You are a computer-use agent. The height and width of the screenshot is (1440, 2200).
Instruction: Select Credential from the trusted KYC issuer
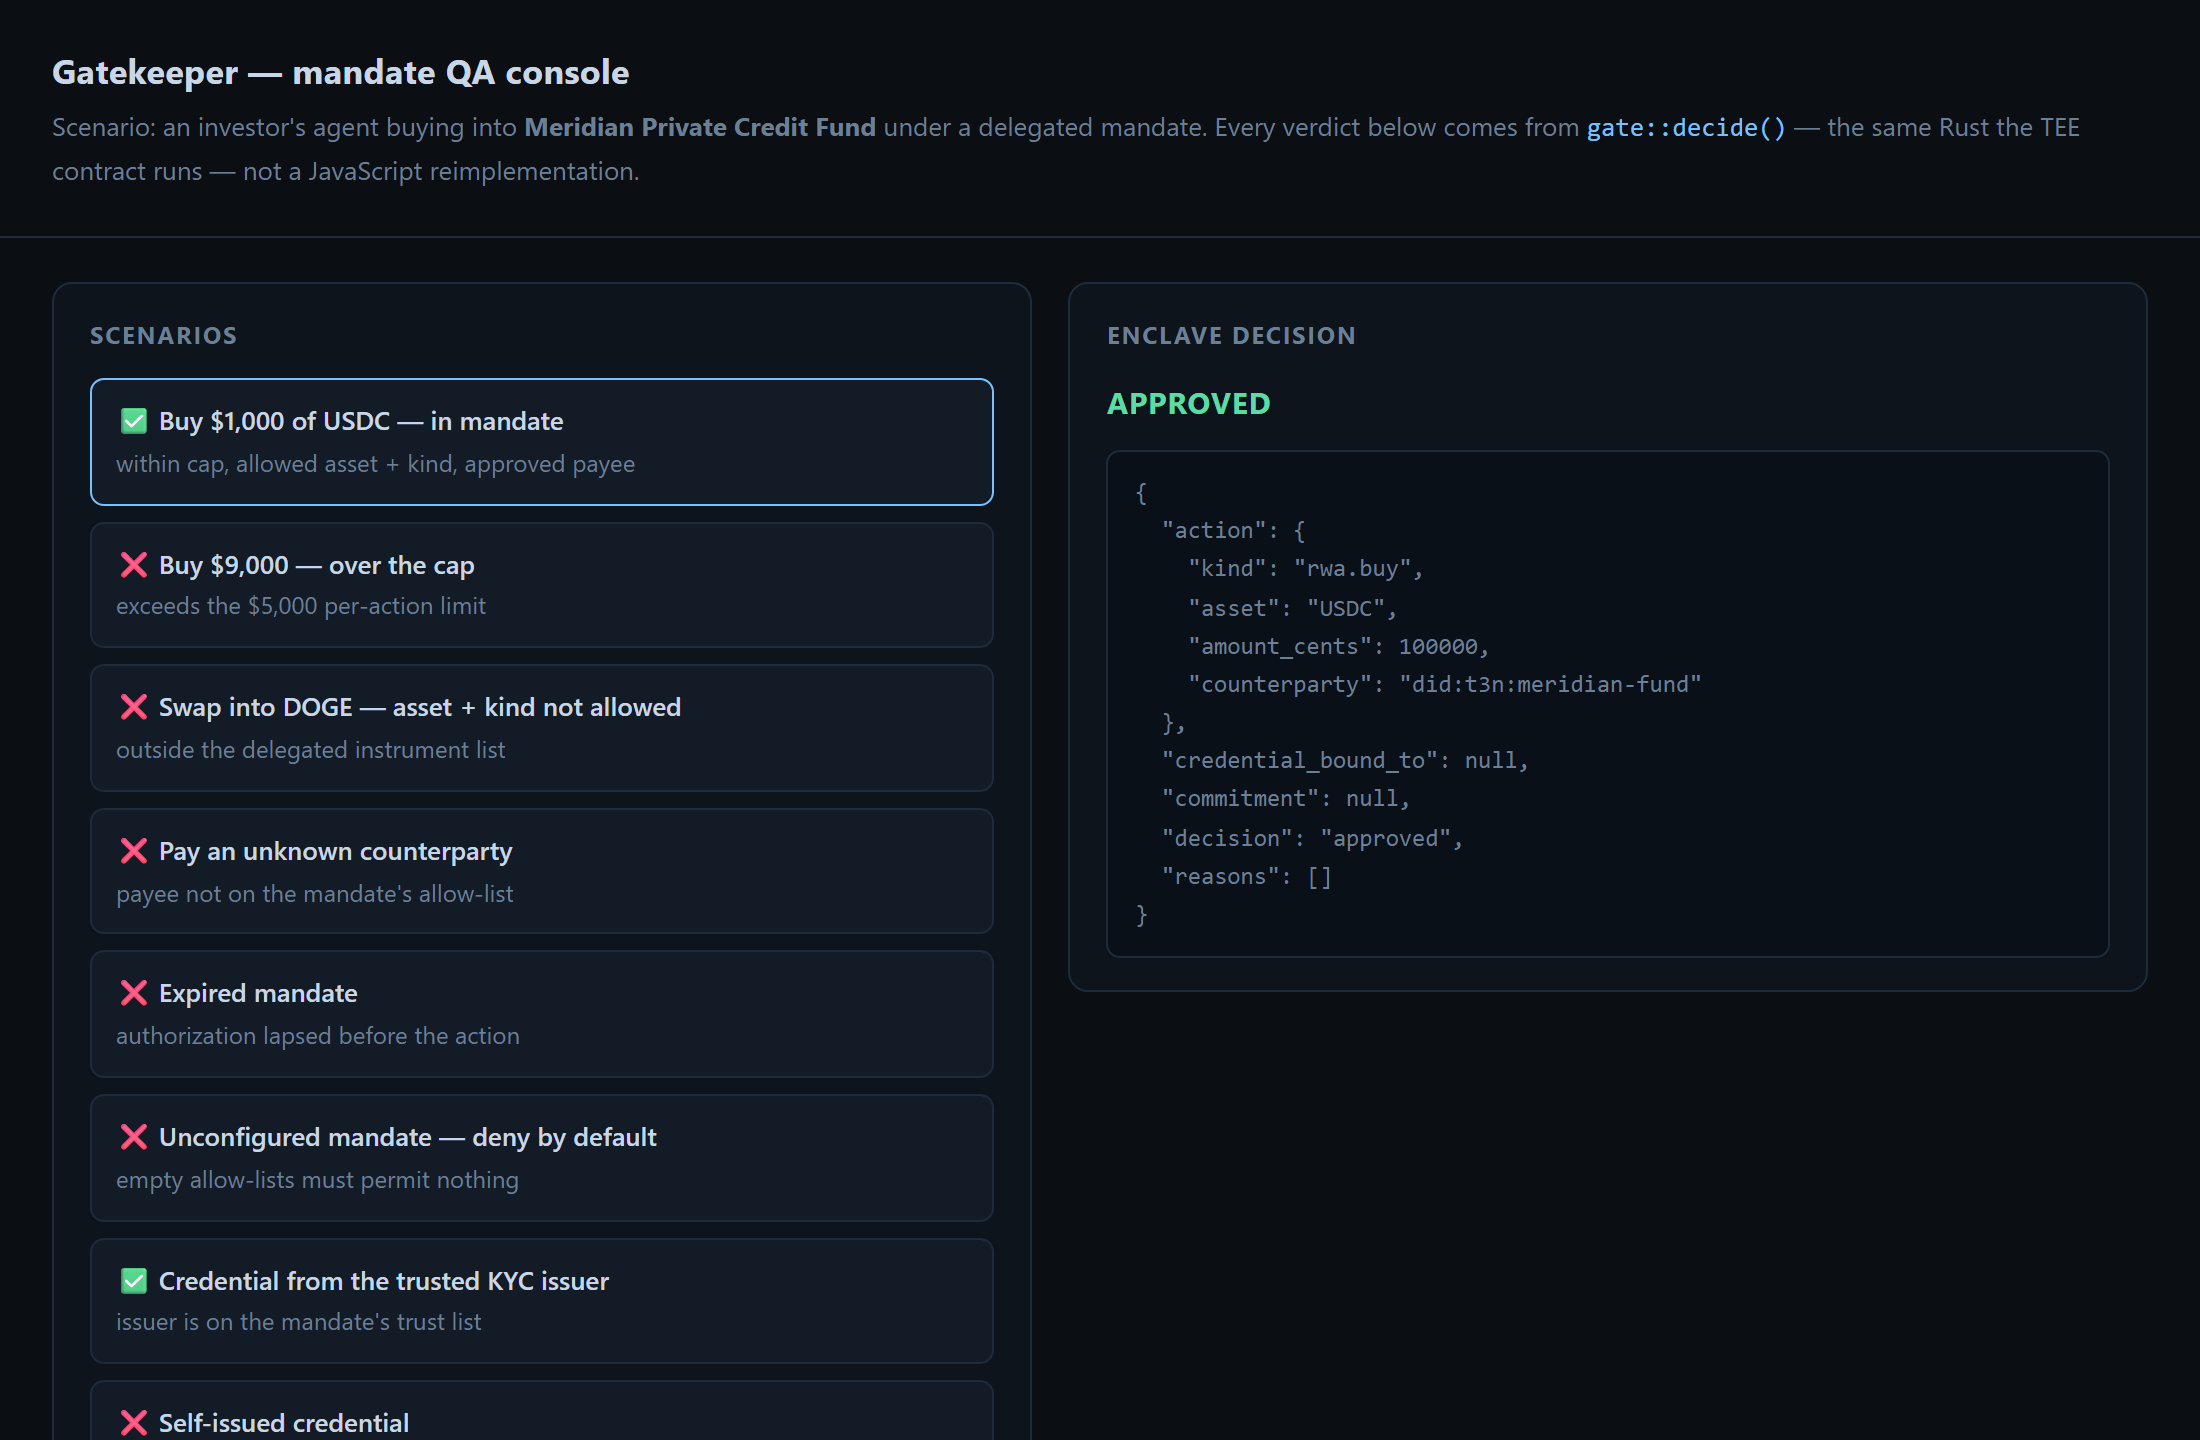541,1301
